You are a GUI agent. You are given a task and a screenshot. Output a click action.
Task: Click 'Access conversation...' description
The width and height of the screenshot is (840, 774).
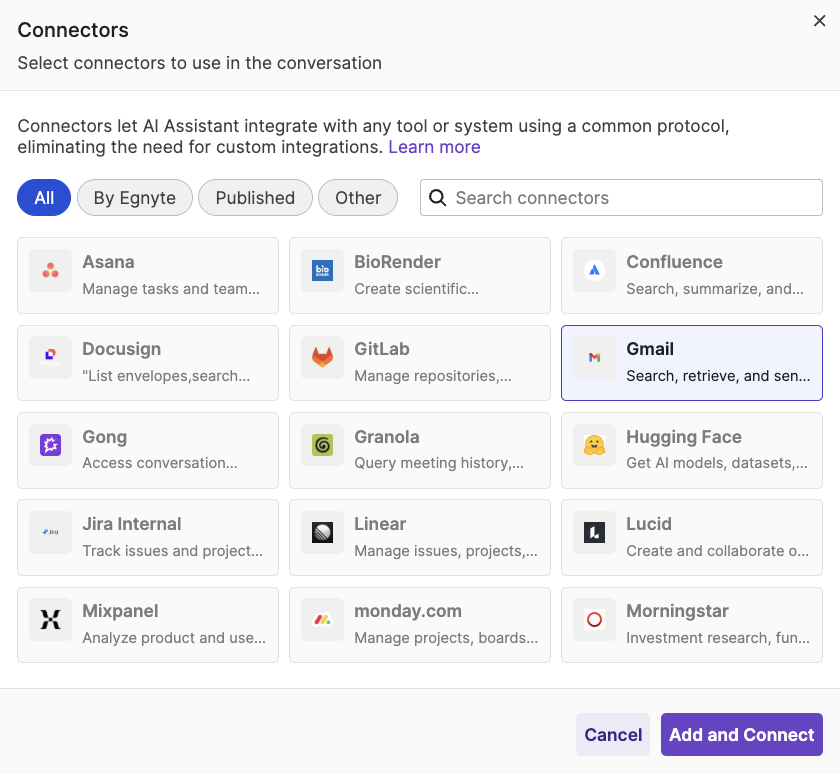click(x=160, y=463)
